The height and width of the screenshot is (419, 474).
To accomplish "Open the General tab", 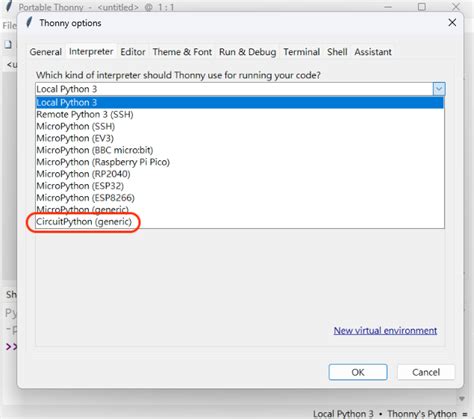I will click(x=46, y=52).
